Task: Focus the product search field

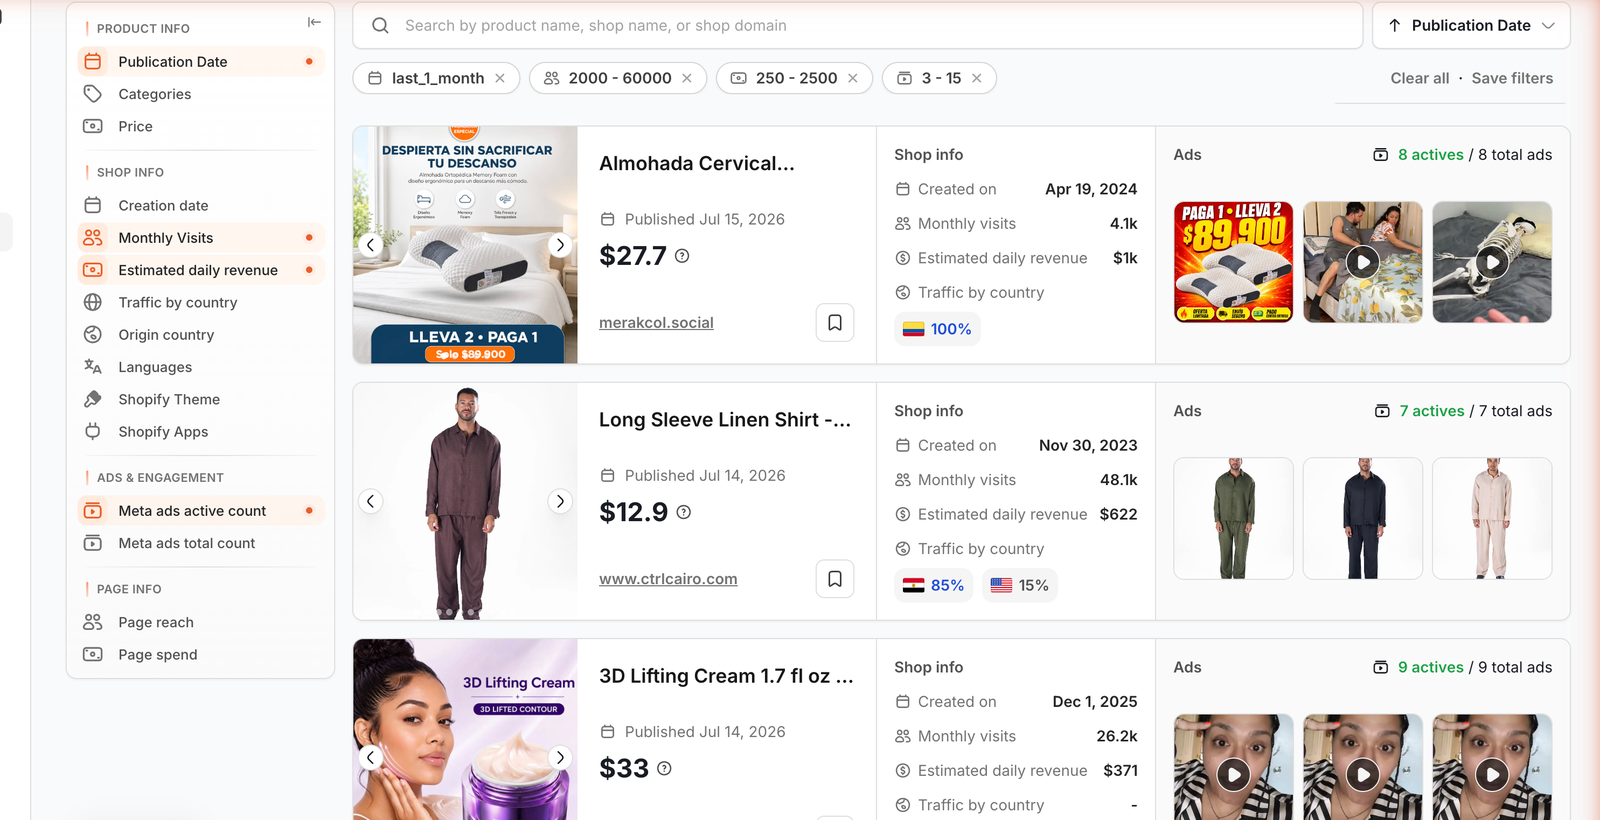Action: [x=858, y=25]
